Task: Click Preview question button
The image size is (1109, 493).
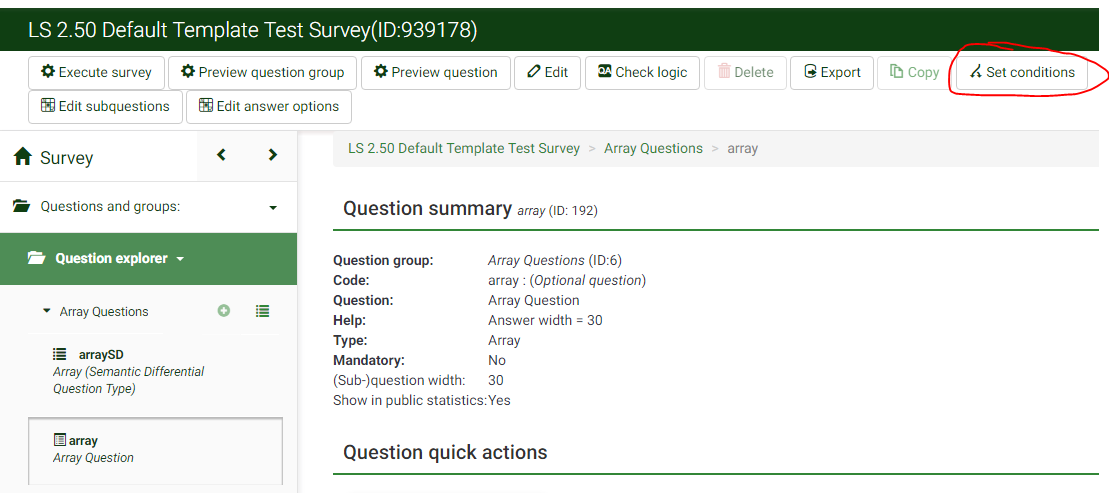Action: coord(435,72)
